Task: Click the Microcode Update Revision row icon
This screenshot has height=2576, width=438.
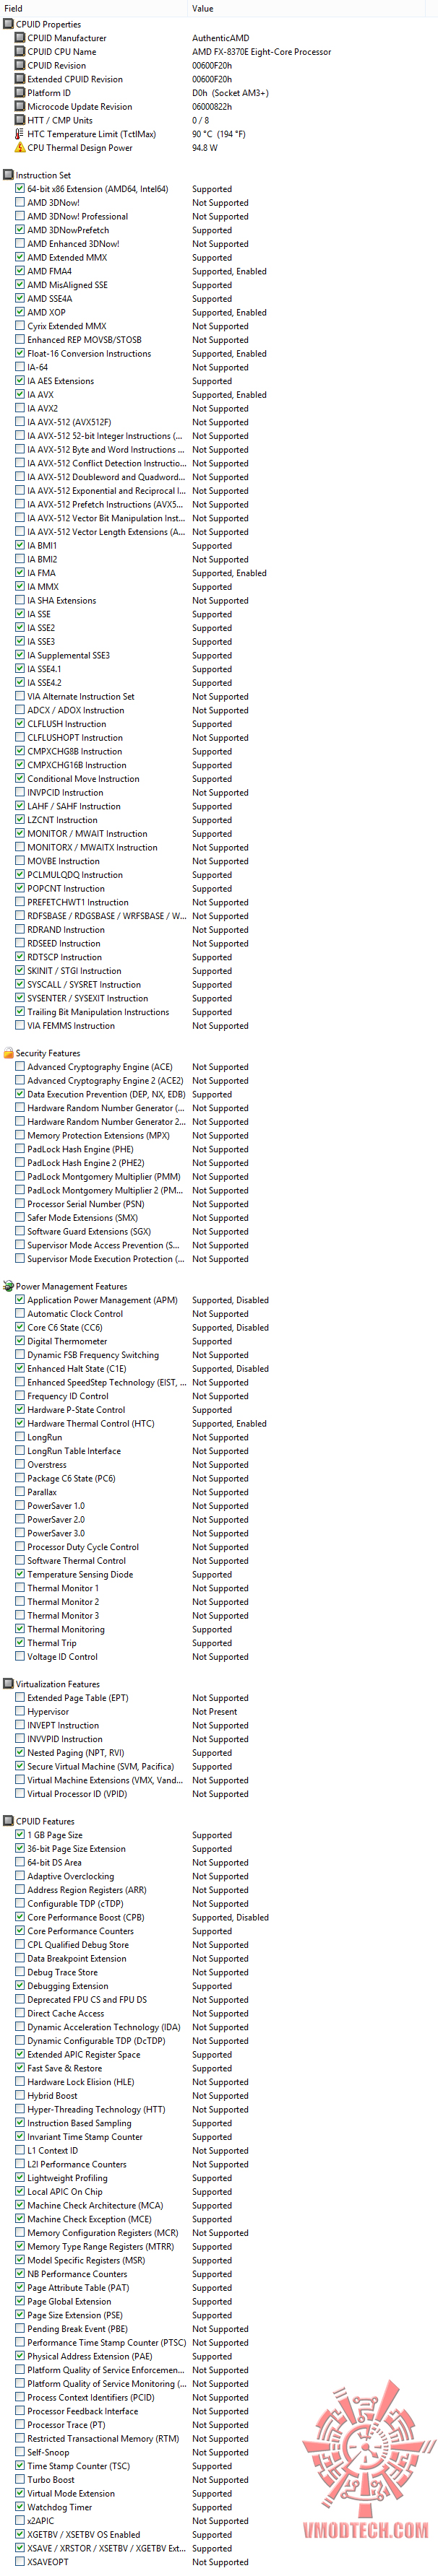Action: [20, 107]
